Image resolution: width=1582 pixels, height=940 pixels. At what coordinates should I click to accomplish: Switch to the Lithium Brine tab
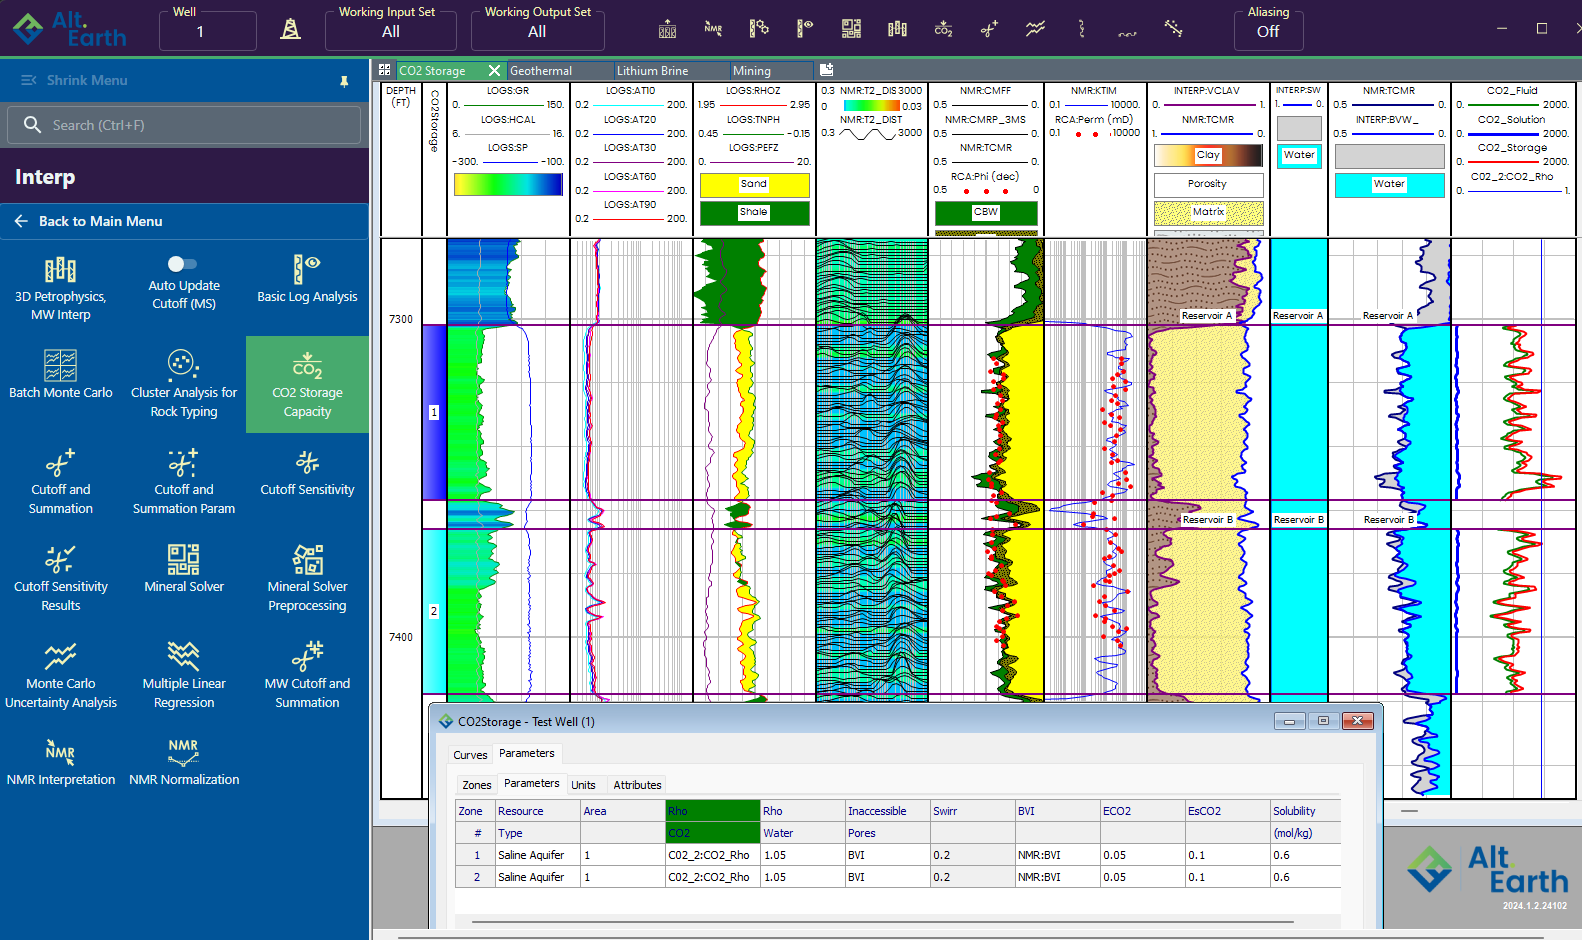tap(652, 71)
